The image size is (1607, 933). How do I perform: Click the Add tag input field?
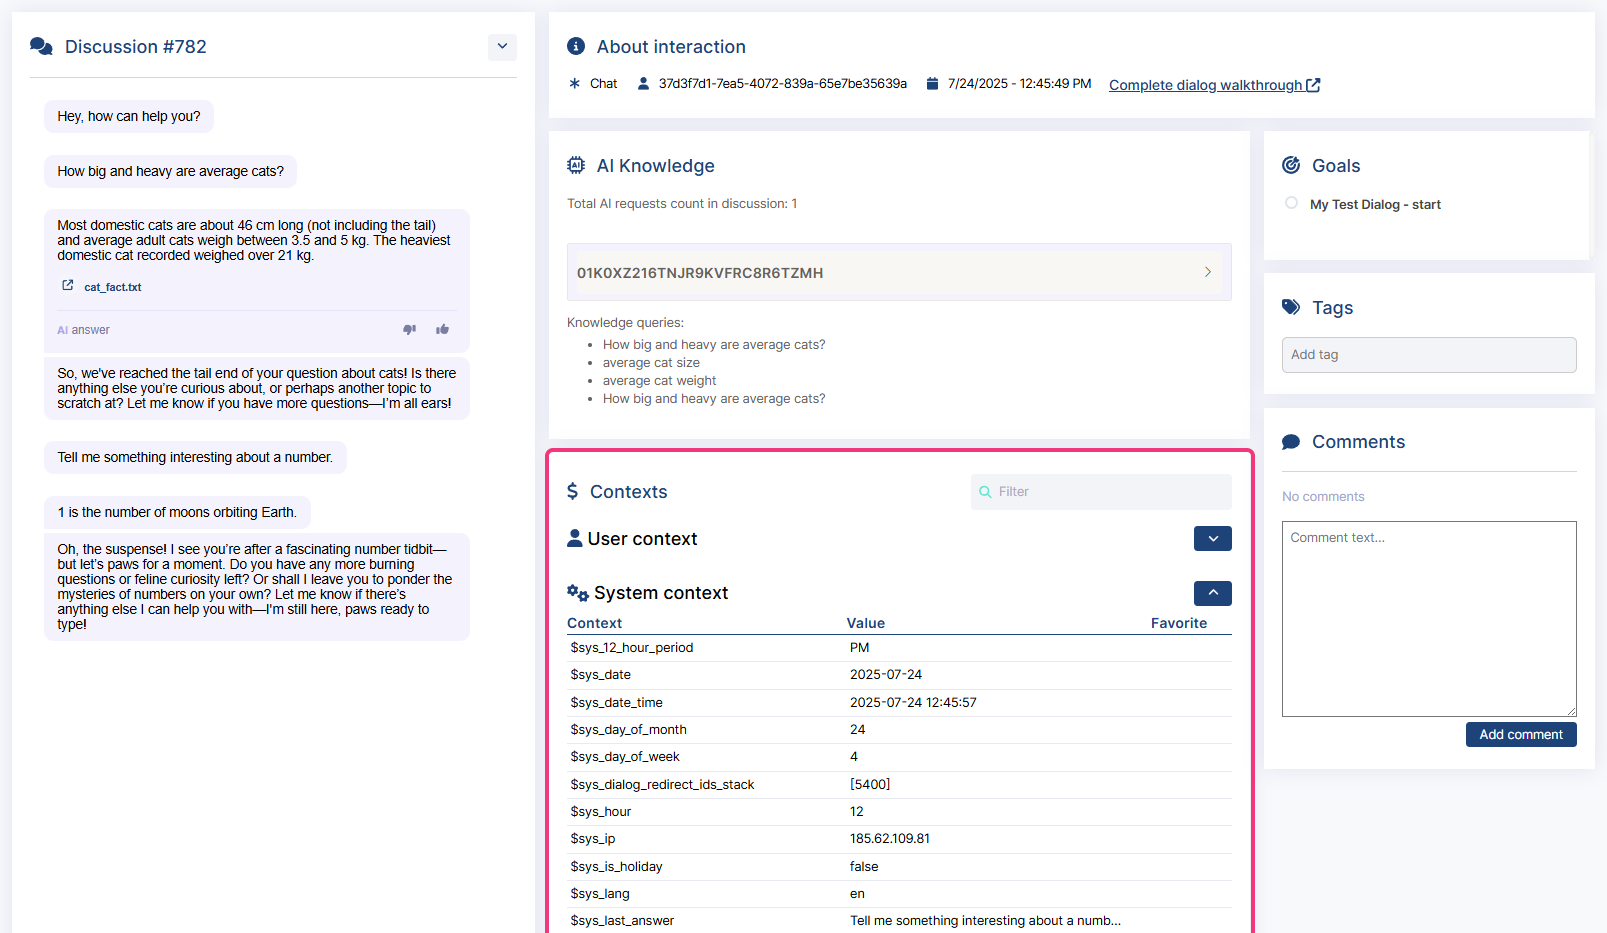[x=1428, y=355]
